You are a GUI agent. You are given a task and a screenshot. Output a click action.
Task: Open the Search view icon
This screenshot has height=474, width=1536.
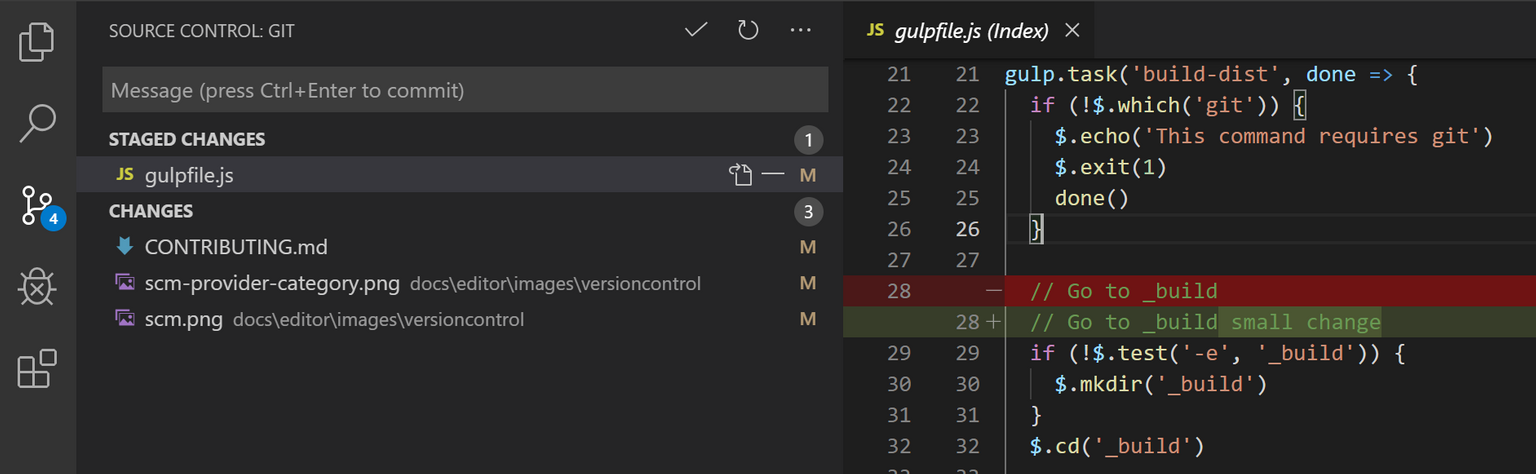coord(37,122)
